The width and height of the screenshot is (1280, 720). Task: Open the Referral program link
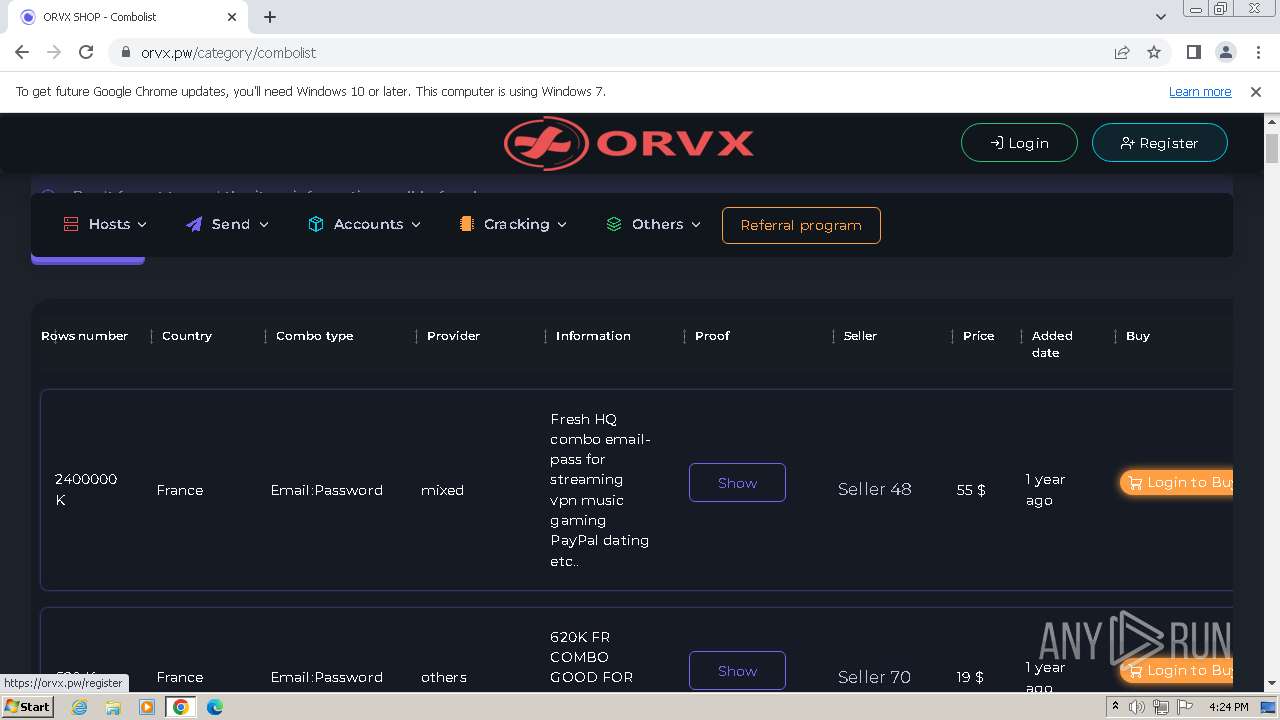click(x=801, y=225)
